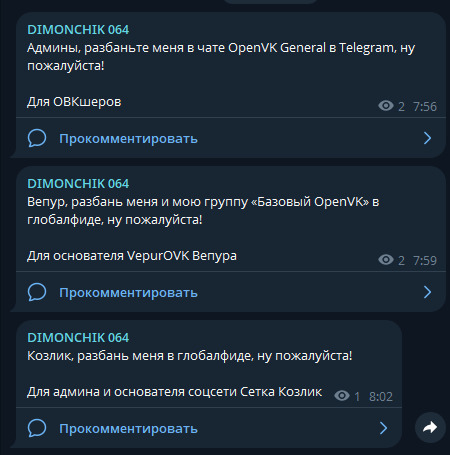This screenshot has height=455, width=450.
Task: Expand comments chevron on the Козлик post
Action: [x=383, y=428]
